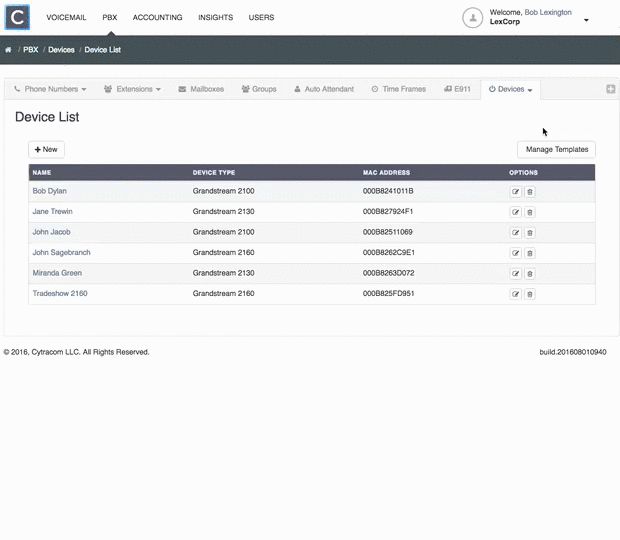The image size is (620, 540).
Task: Open the Tradeshow 2160 device link
Action: click(60, 293)
